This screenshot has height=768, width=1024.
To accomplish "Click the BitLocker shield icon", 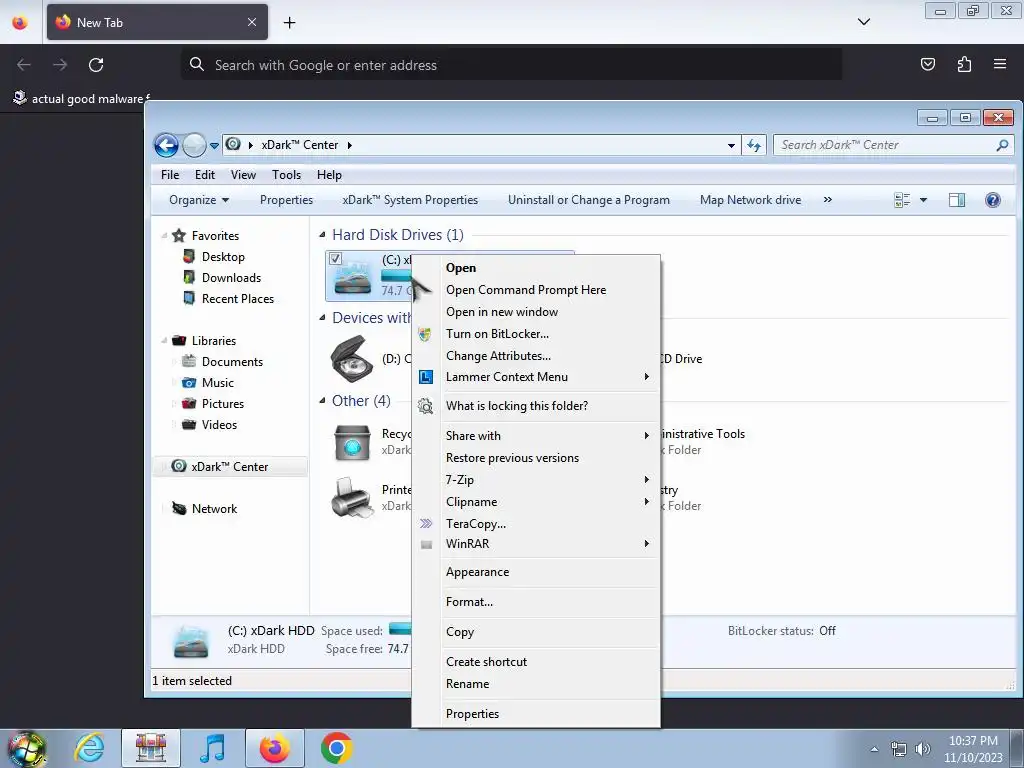I will [425, 334].
